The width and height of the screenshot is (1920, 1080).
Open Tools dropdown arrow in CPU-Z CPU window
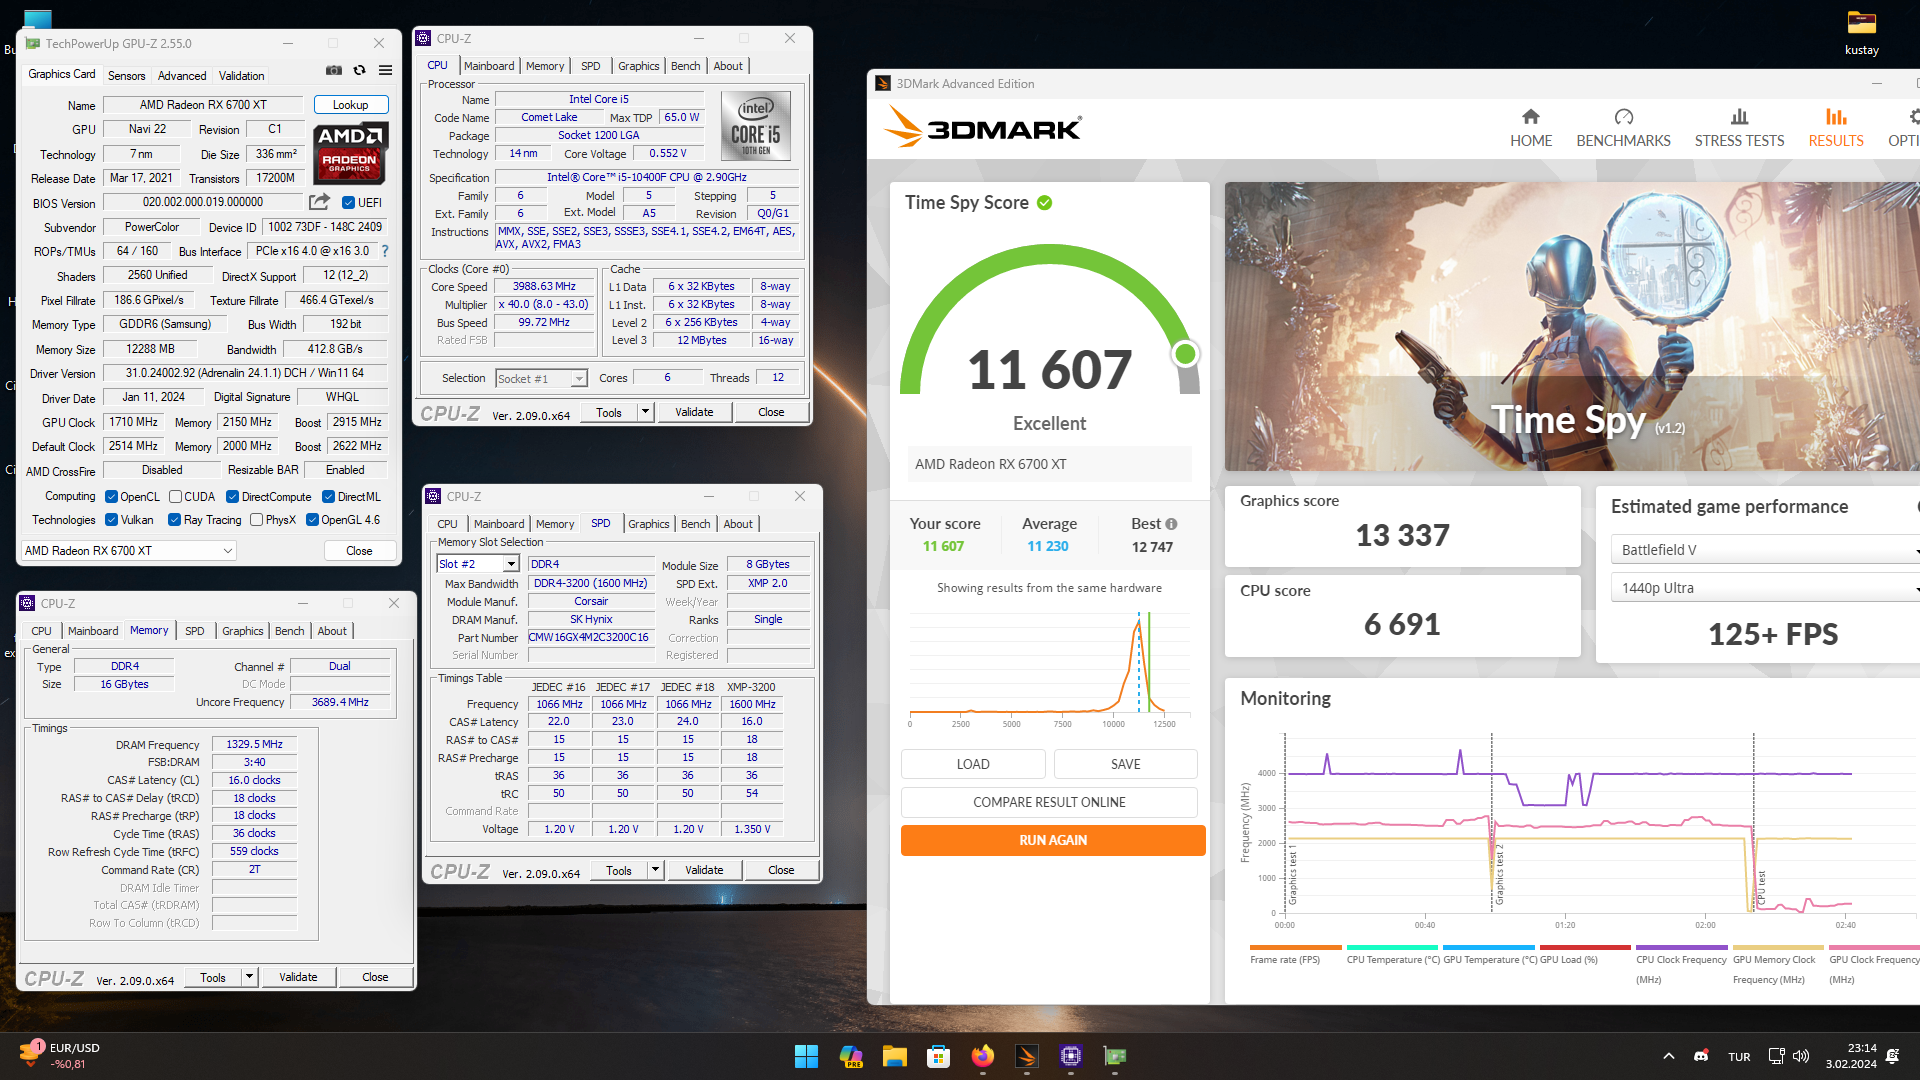tap(645, 412)
